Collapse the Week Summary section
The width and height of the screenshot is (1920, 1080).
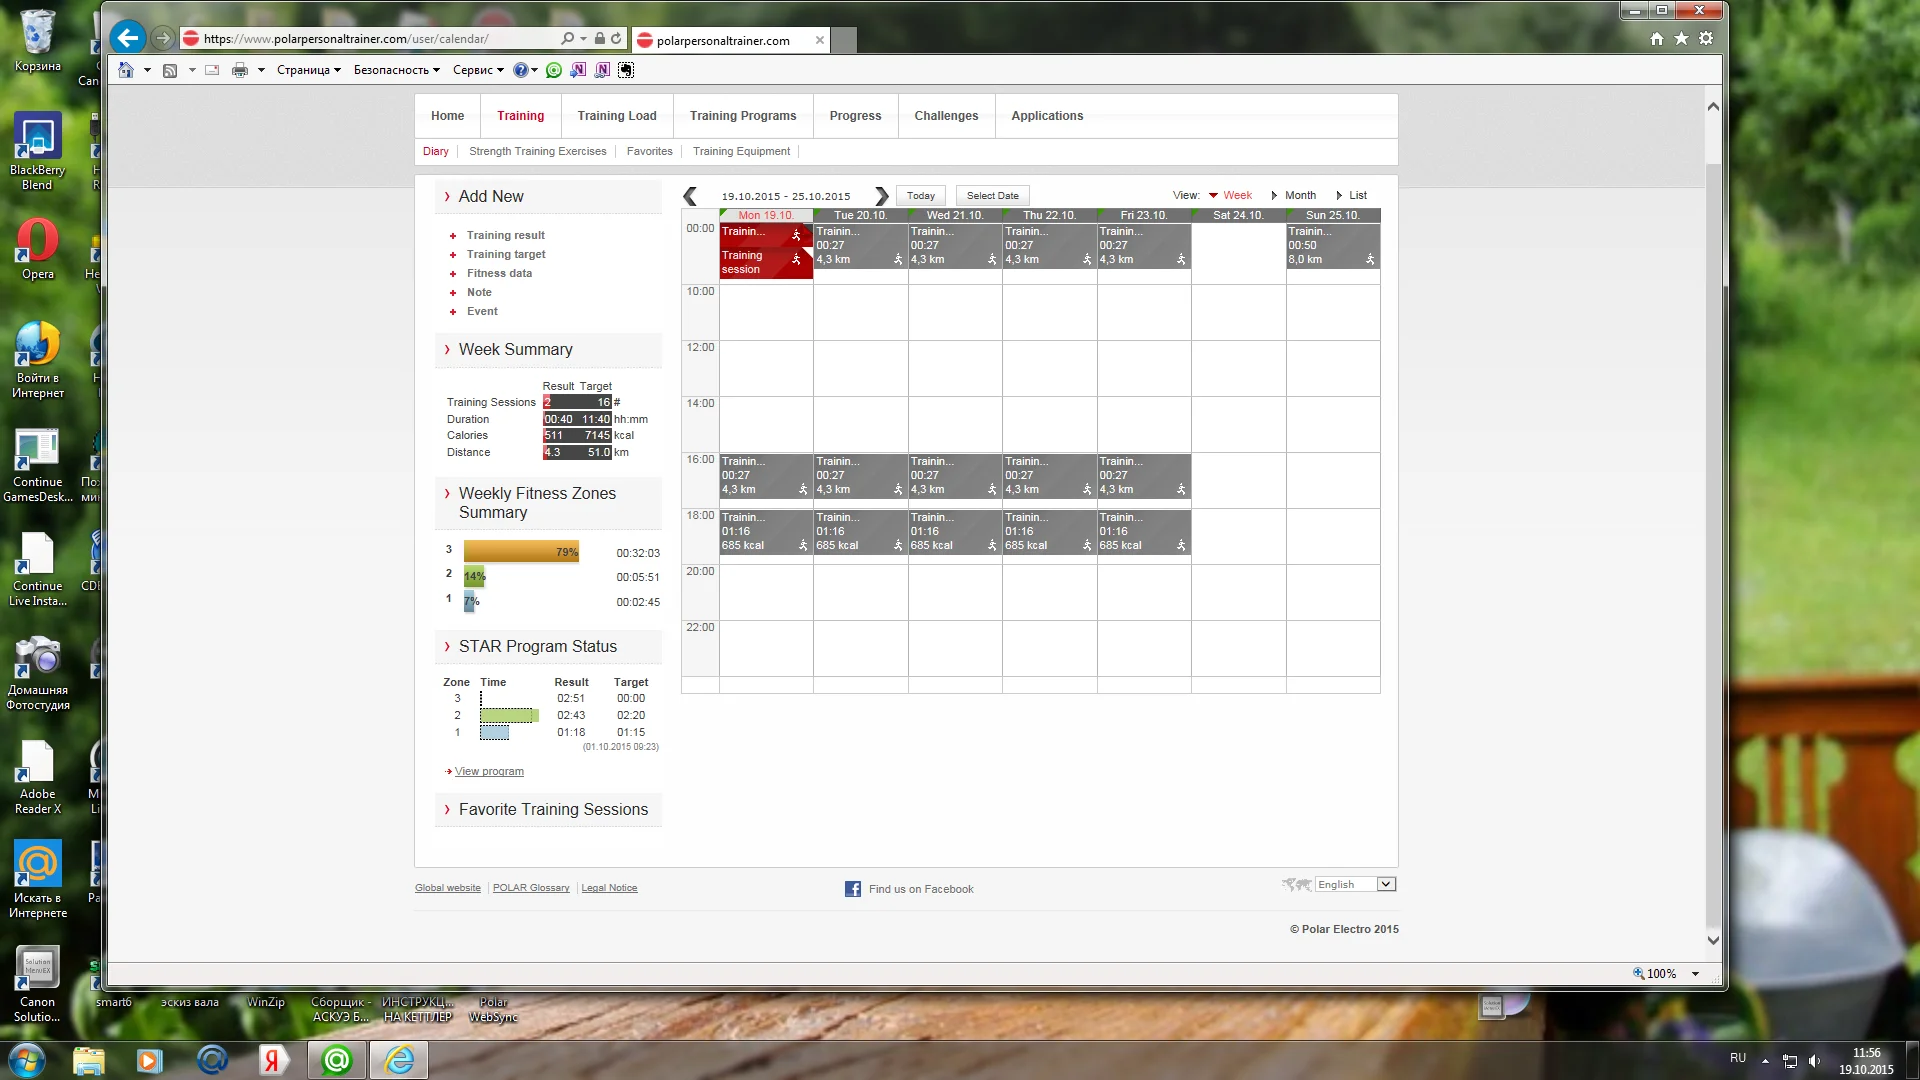515,350
